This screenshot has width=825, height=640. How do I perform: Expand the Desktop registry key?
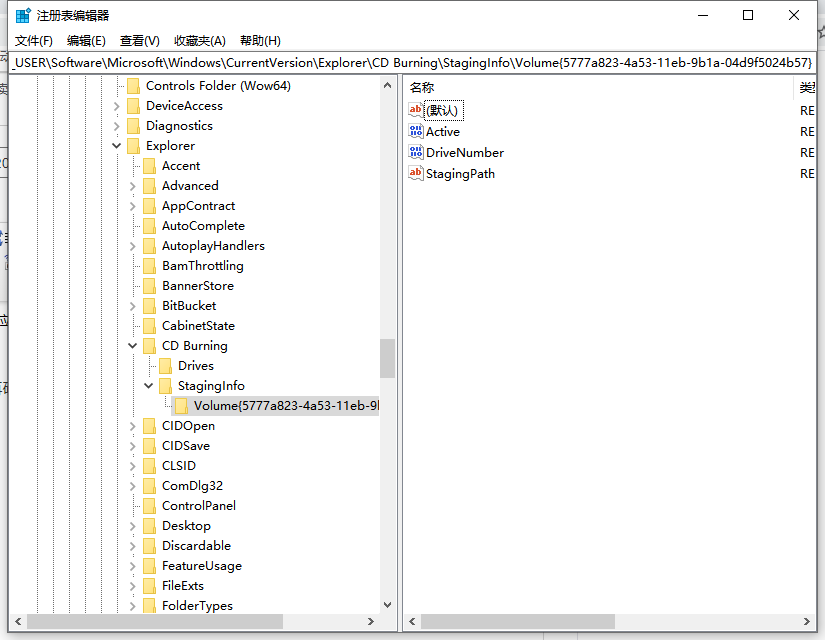tap(132, 525)
